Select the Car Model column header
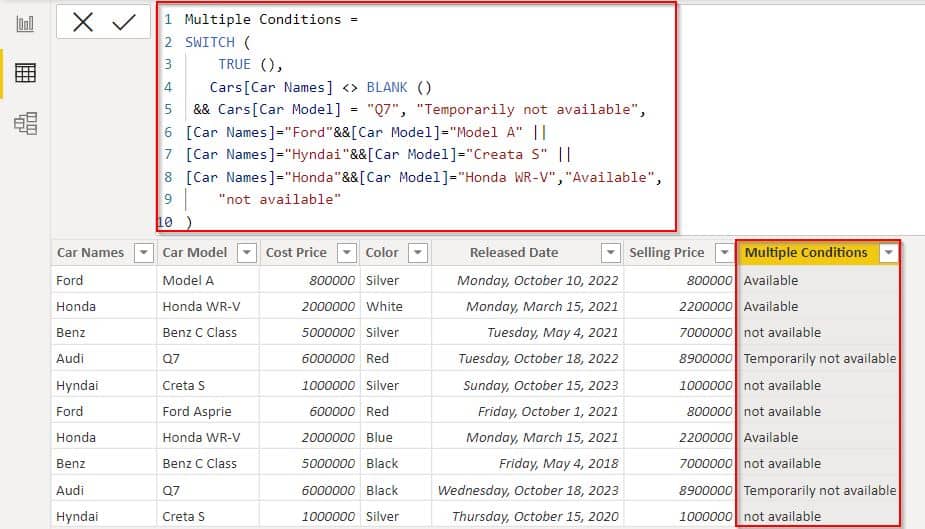The height and width of the screenshot is (529, 925). (195, 252)
